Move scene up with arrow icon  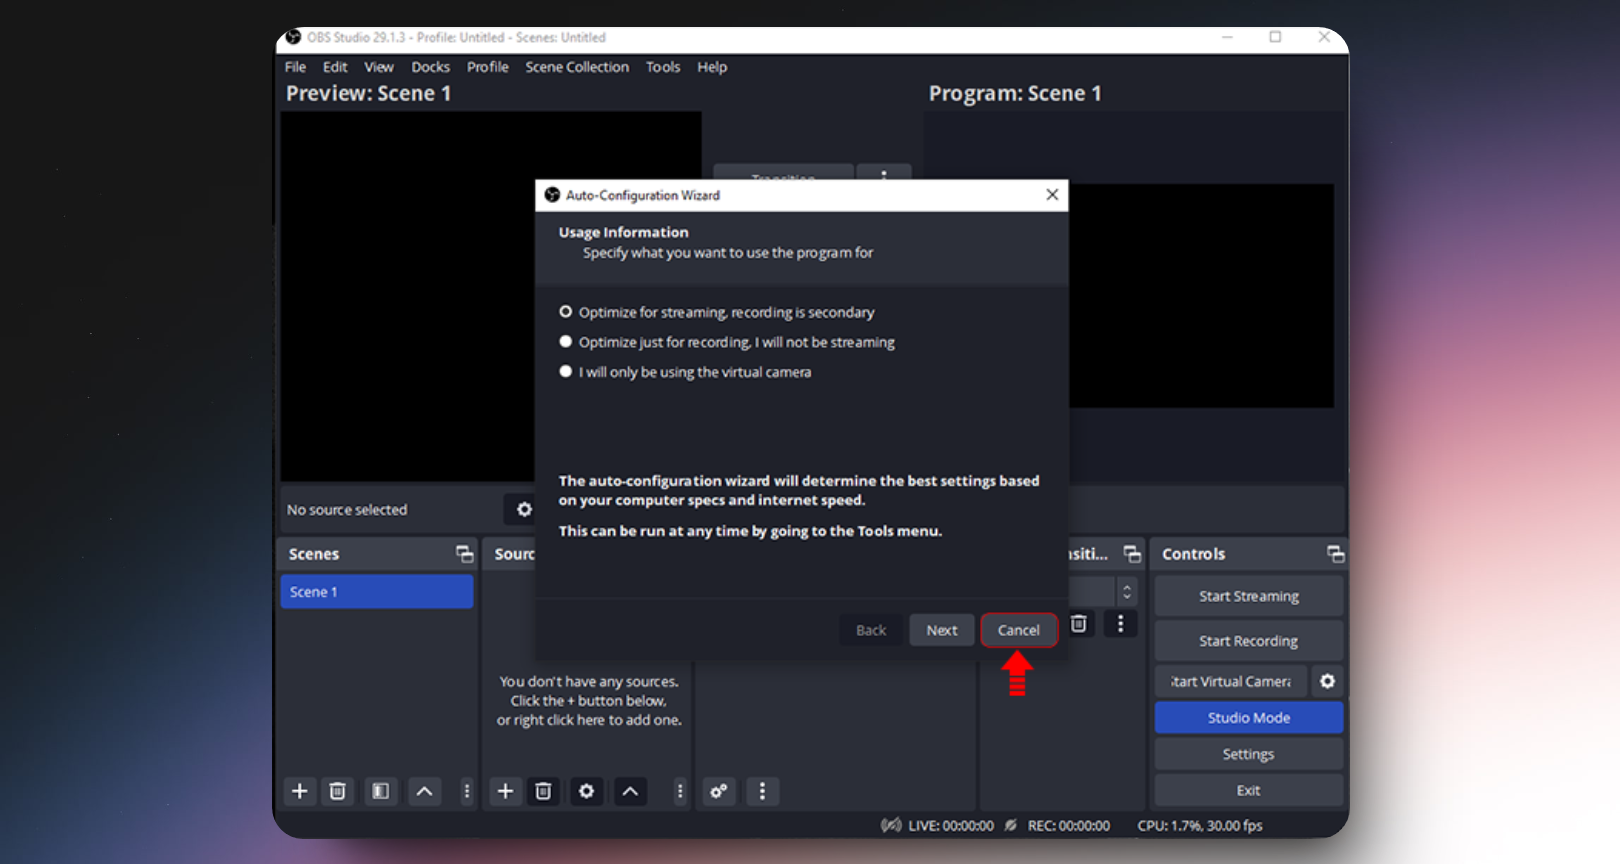[424, 791]
